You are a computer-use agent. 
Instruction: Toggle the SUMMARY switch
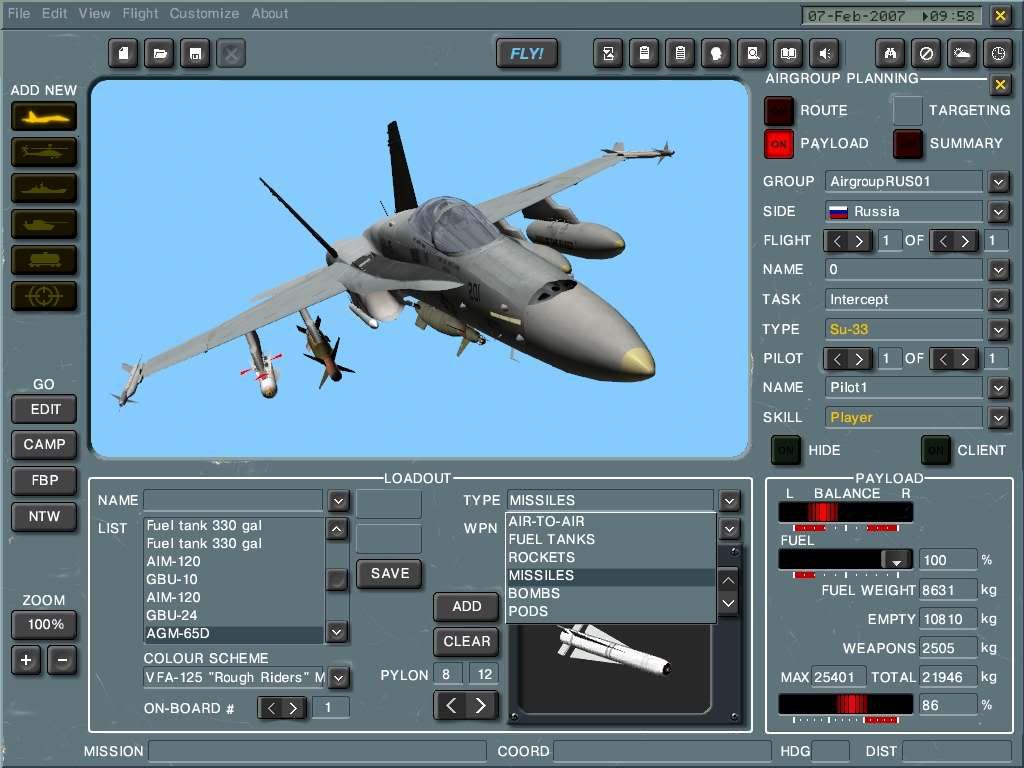coord(908,144)
